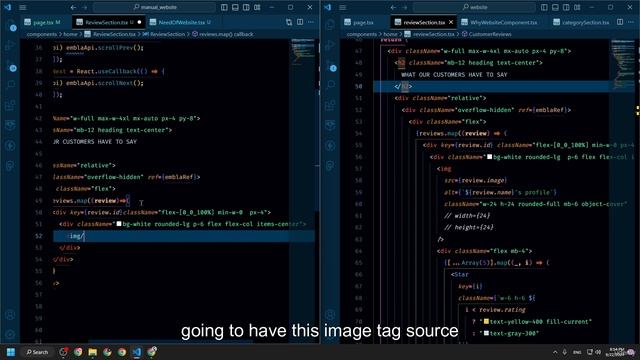
Task: Click 'components' breadcrumb in website window
Action: click(x=362, y=34)
